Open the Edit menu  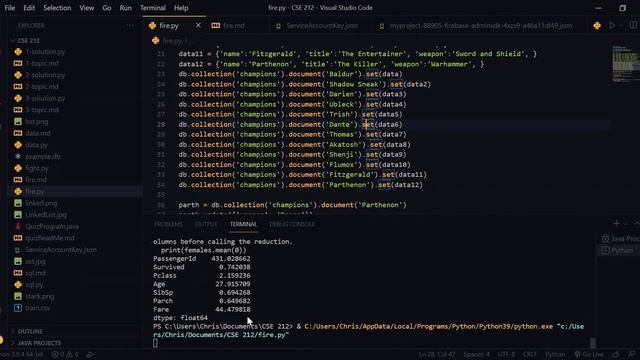pos(29,8)
